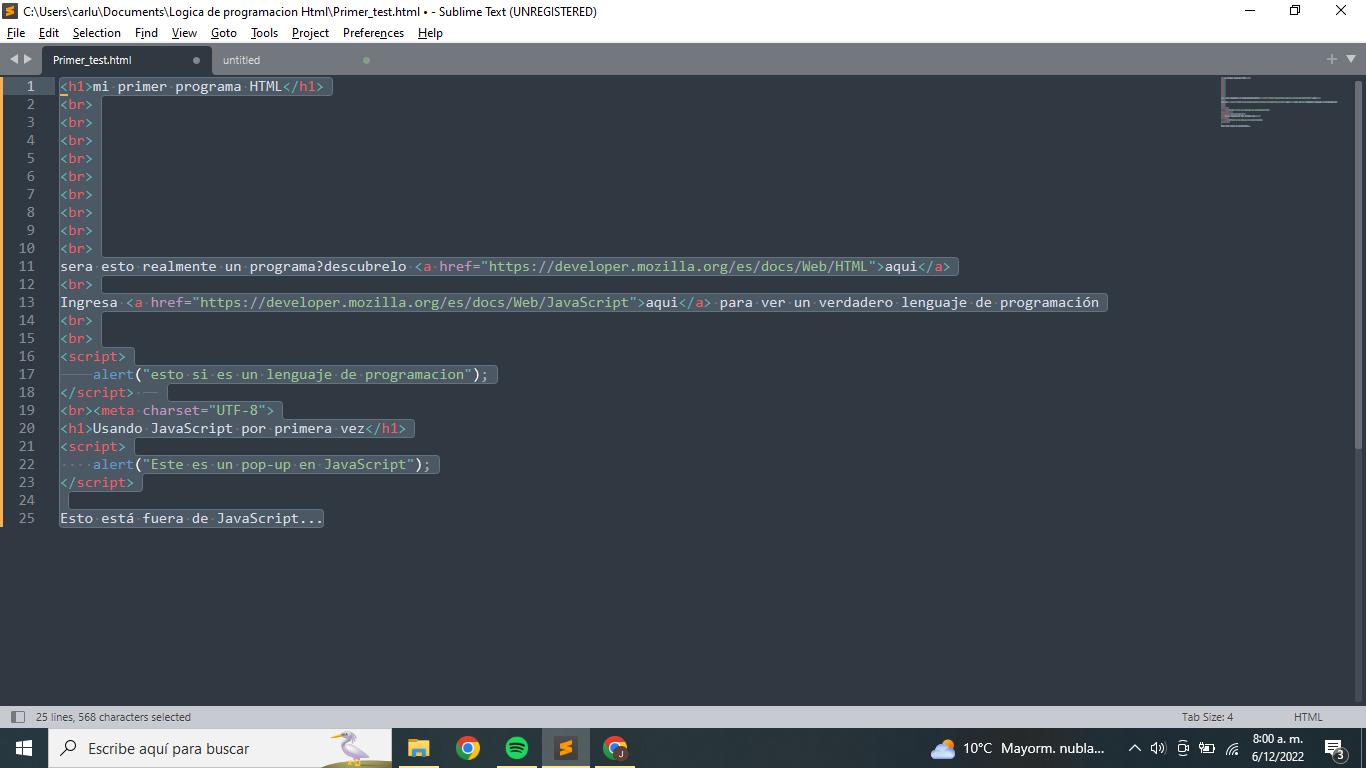
Task: Click the opening script tag on line 16
Action: click(93, 356)
